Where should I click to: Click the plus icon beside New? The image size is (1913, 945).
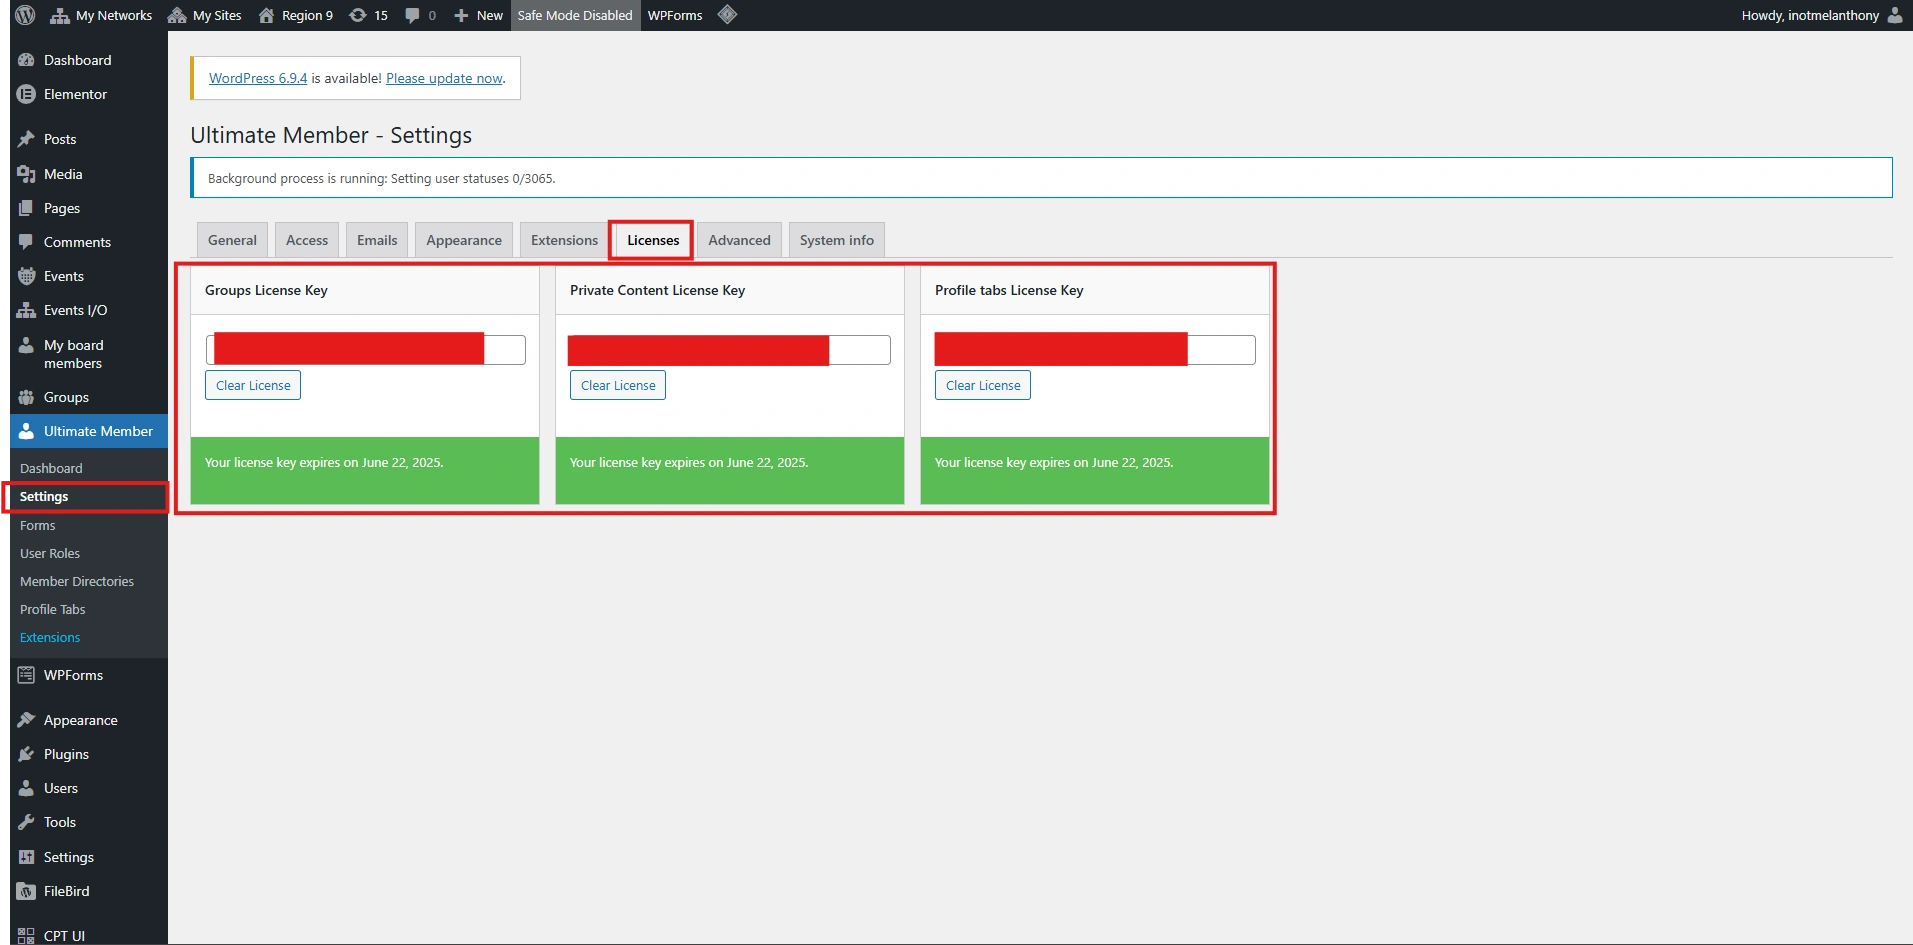461,15
